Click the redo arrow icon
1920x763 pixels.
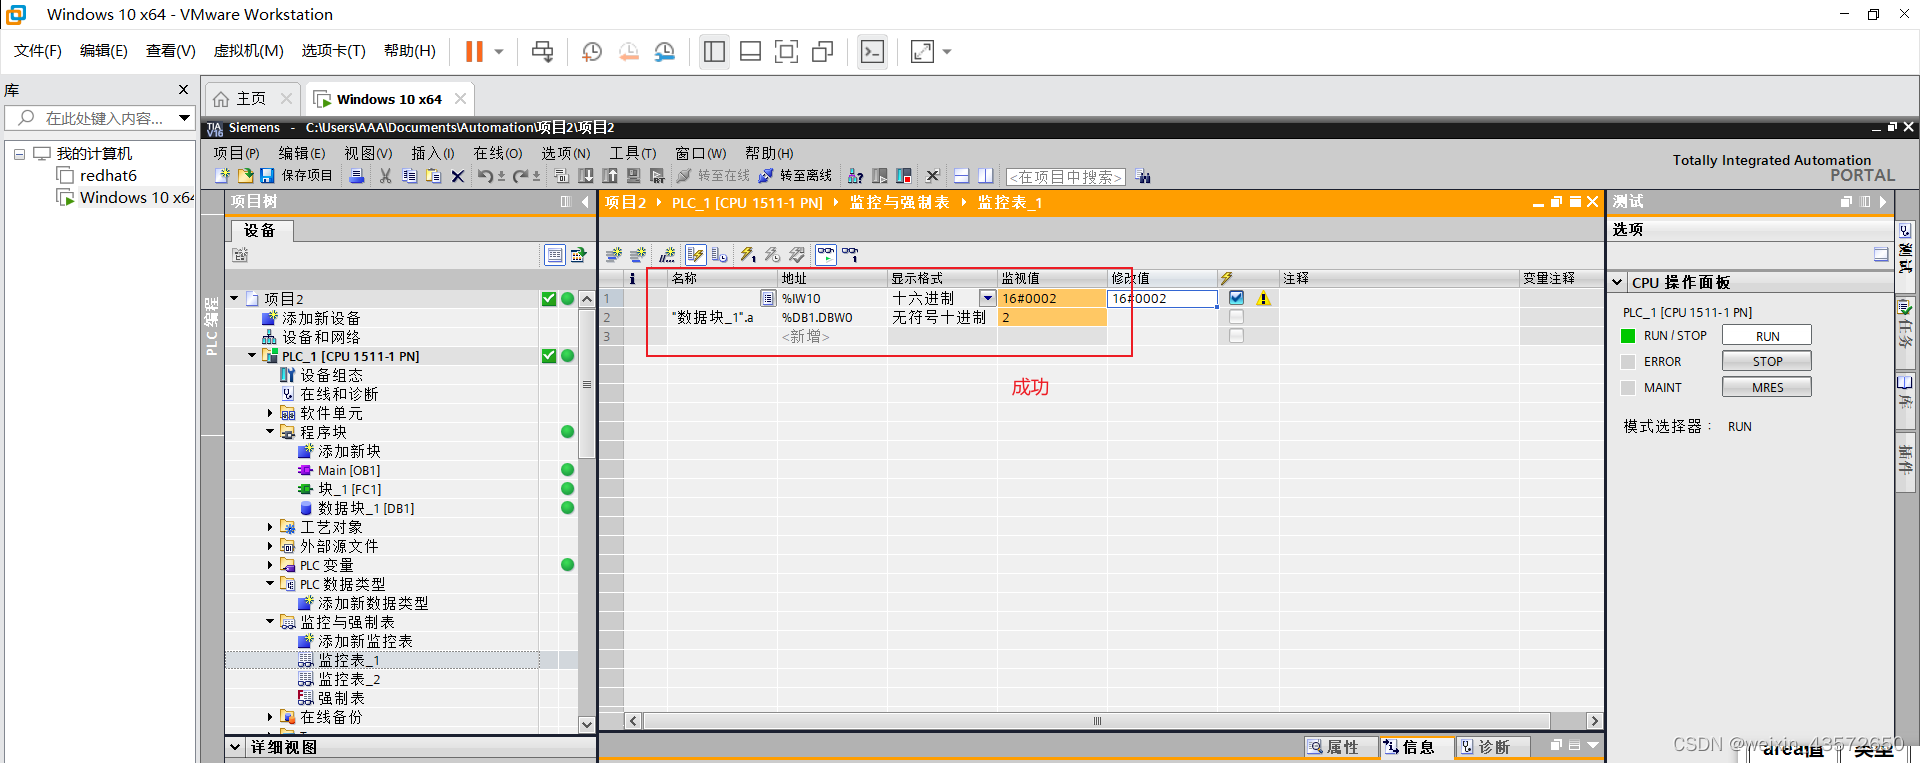520,176
